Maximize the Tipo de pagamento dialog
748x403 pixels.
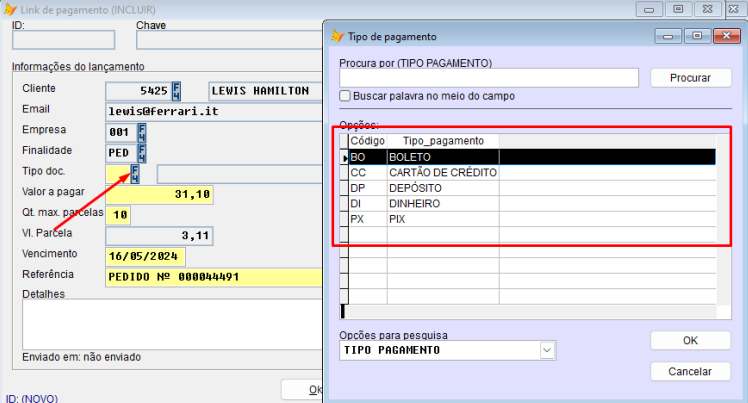click(697, 36)
